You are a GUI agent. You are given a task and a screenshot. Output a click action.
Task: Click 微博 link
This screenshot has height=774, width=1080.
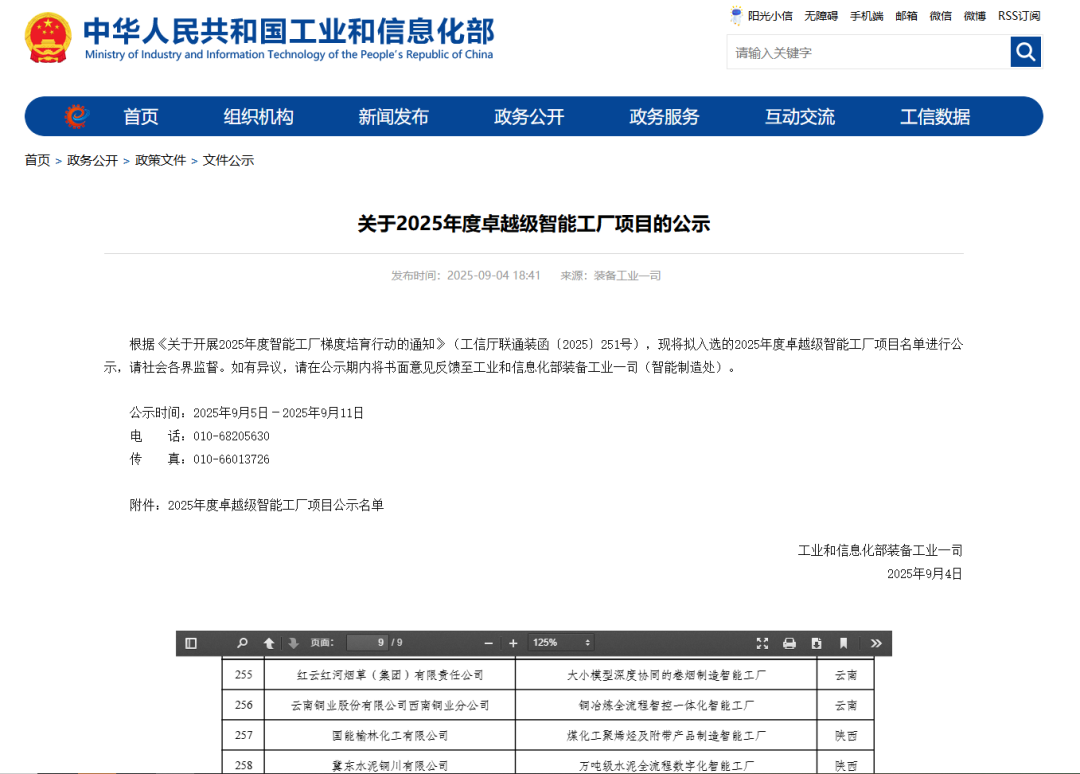975,16
